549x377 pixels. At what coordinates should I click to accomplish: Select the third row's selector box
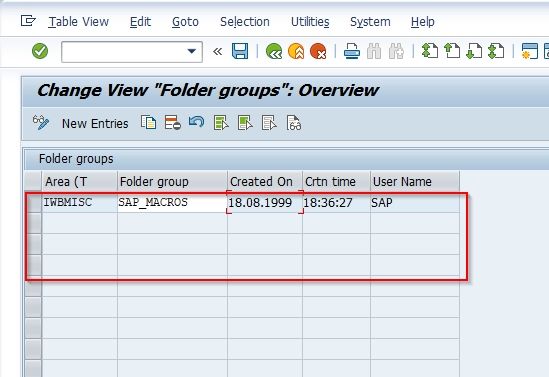point(34,244)
